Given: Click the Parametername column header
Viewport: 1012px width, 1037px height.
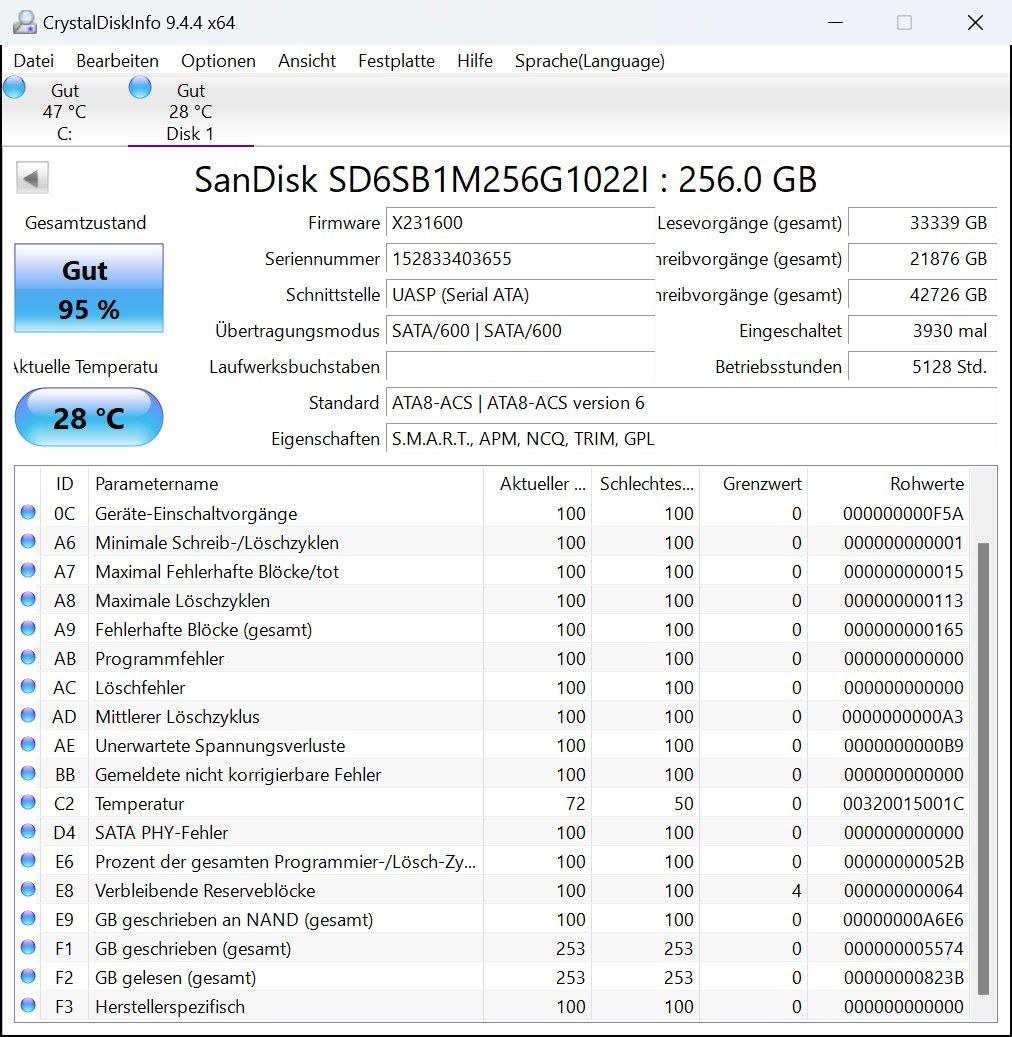Looking at the screenshot, I should (286, 483).
